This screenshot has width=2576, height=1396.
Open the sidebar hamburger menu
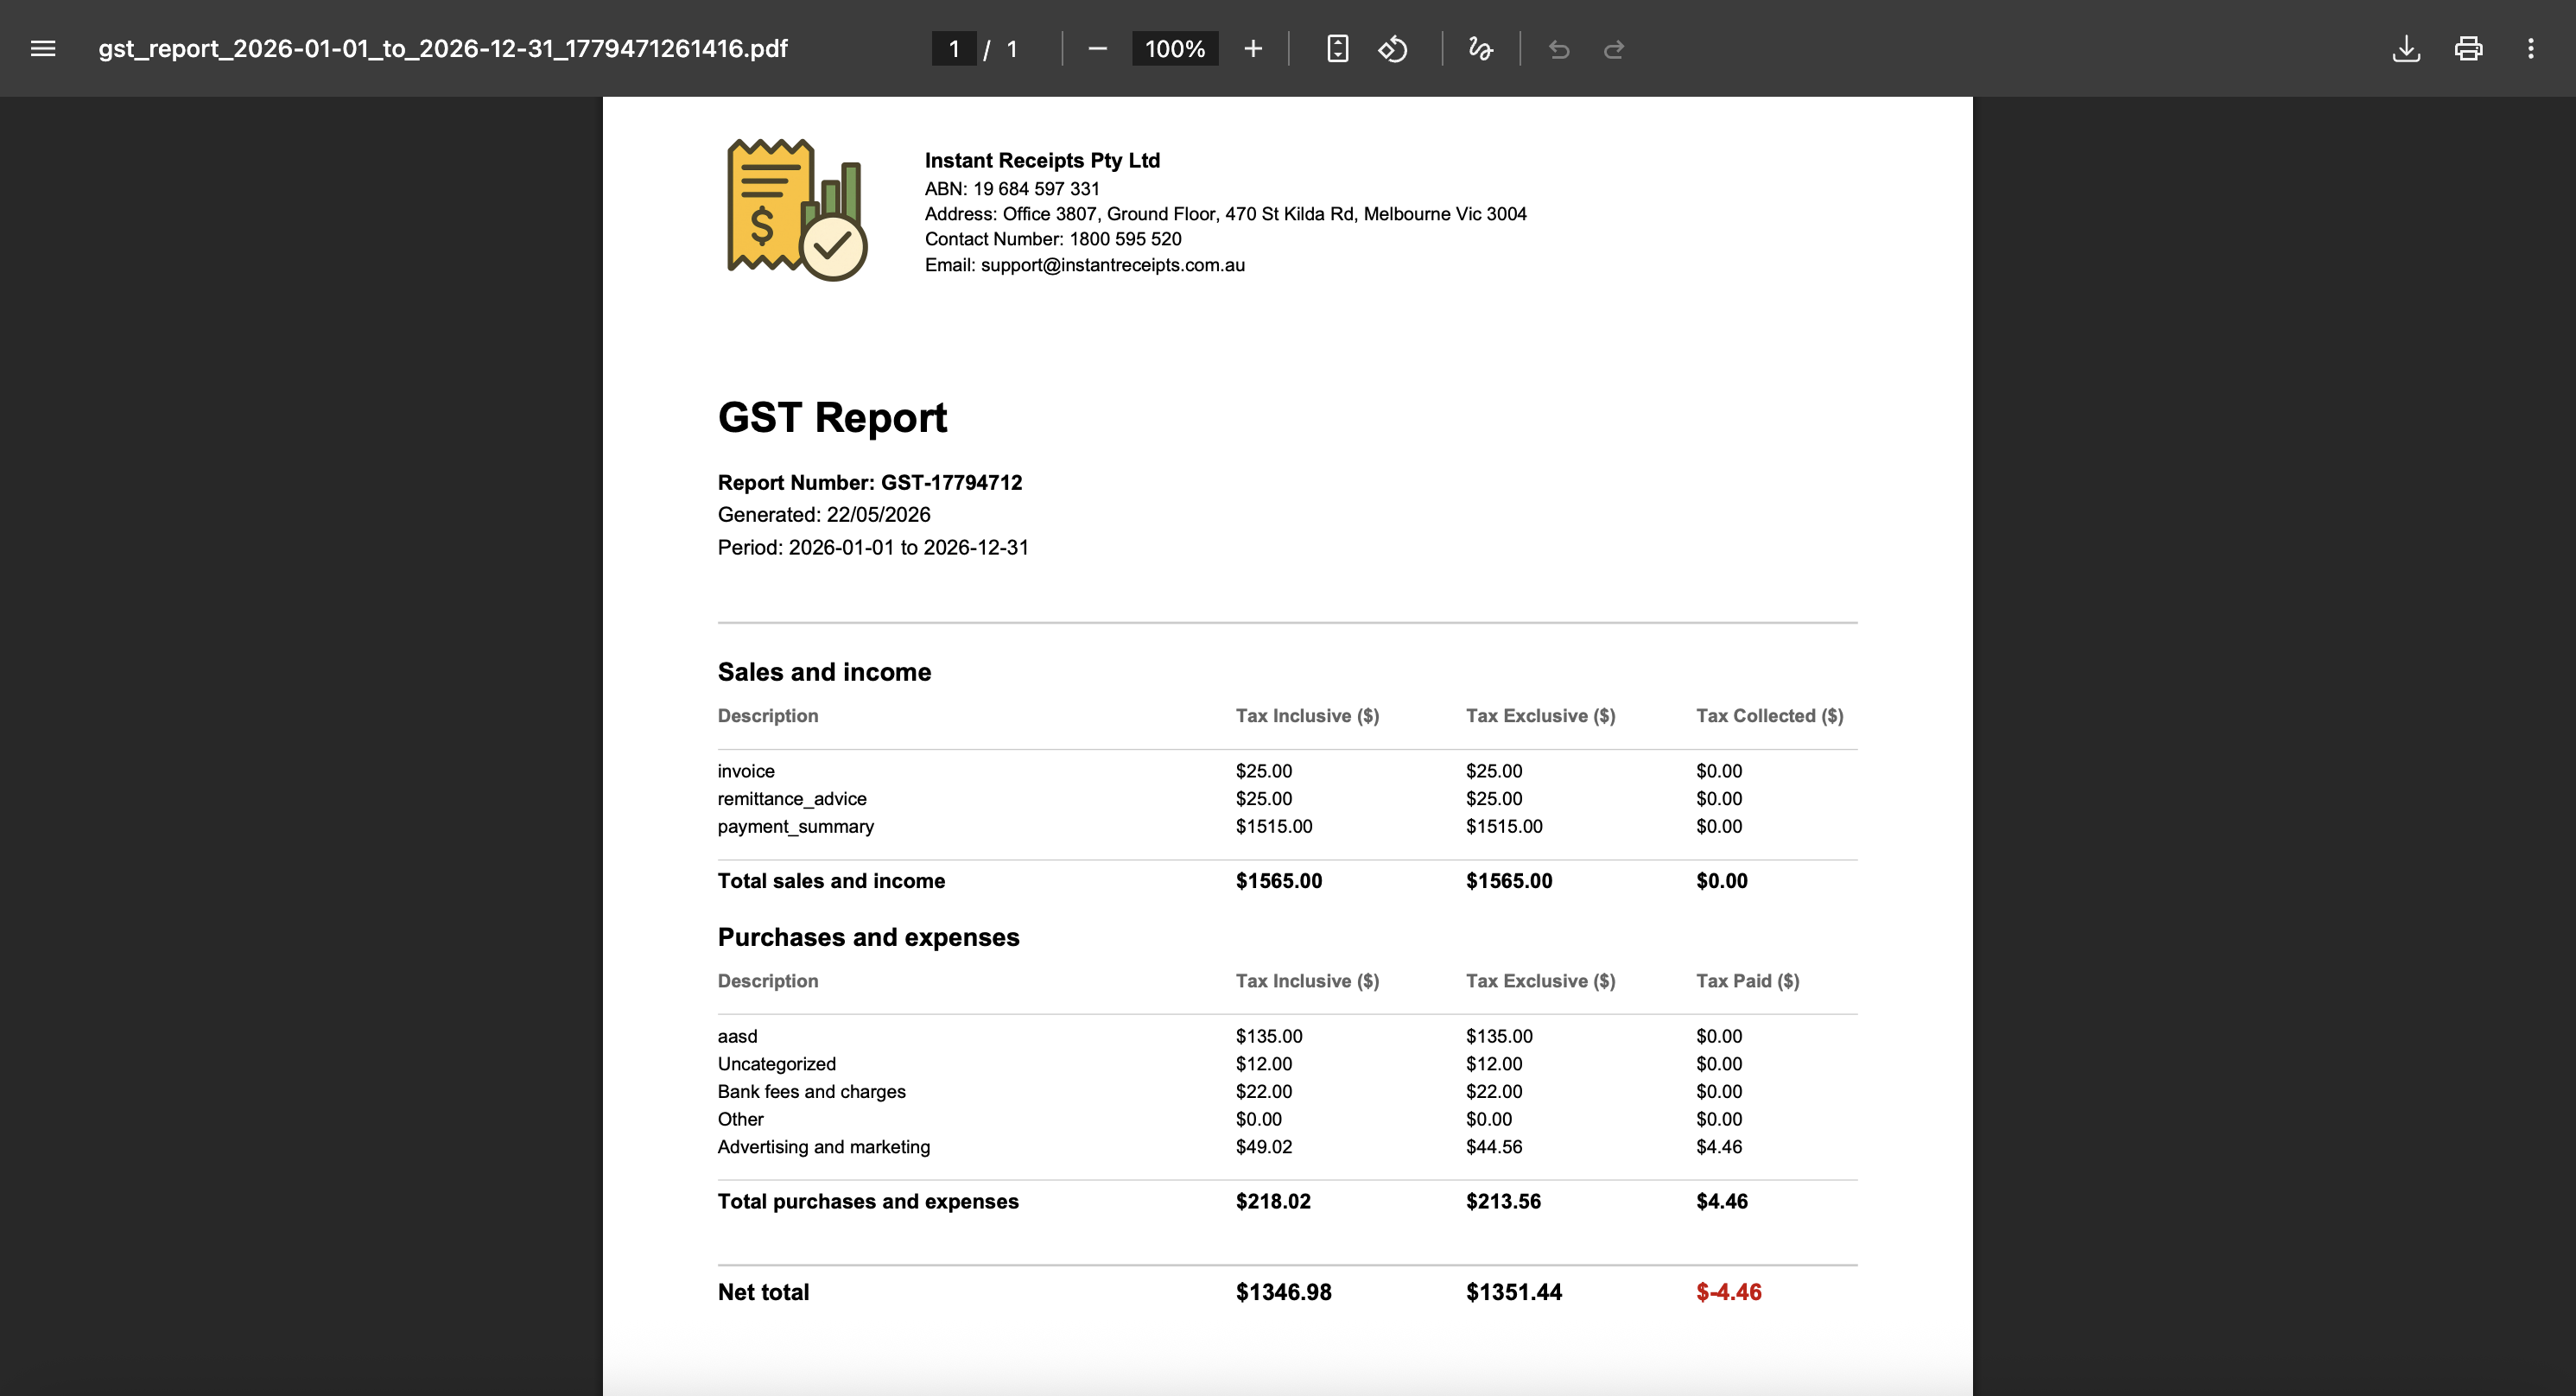[43, 48]
